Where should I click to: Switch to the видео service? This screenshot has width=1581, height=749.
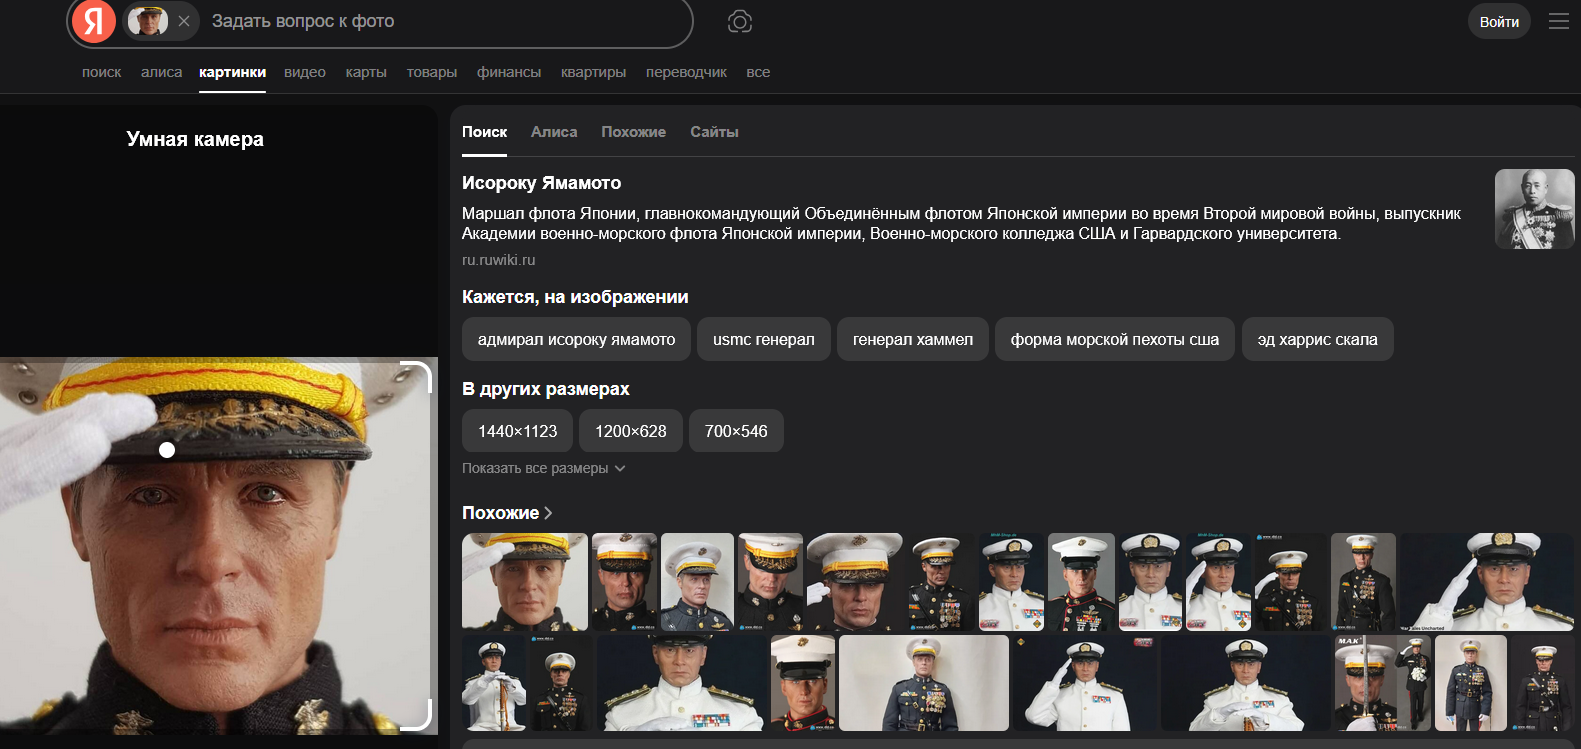tap(305, 72)
